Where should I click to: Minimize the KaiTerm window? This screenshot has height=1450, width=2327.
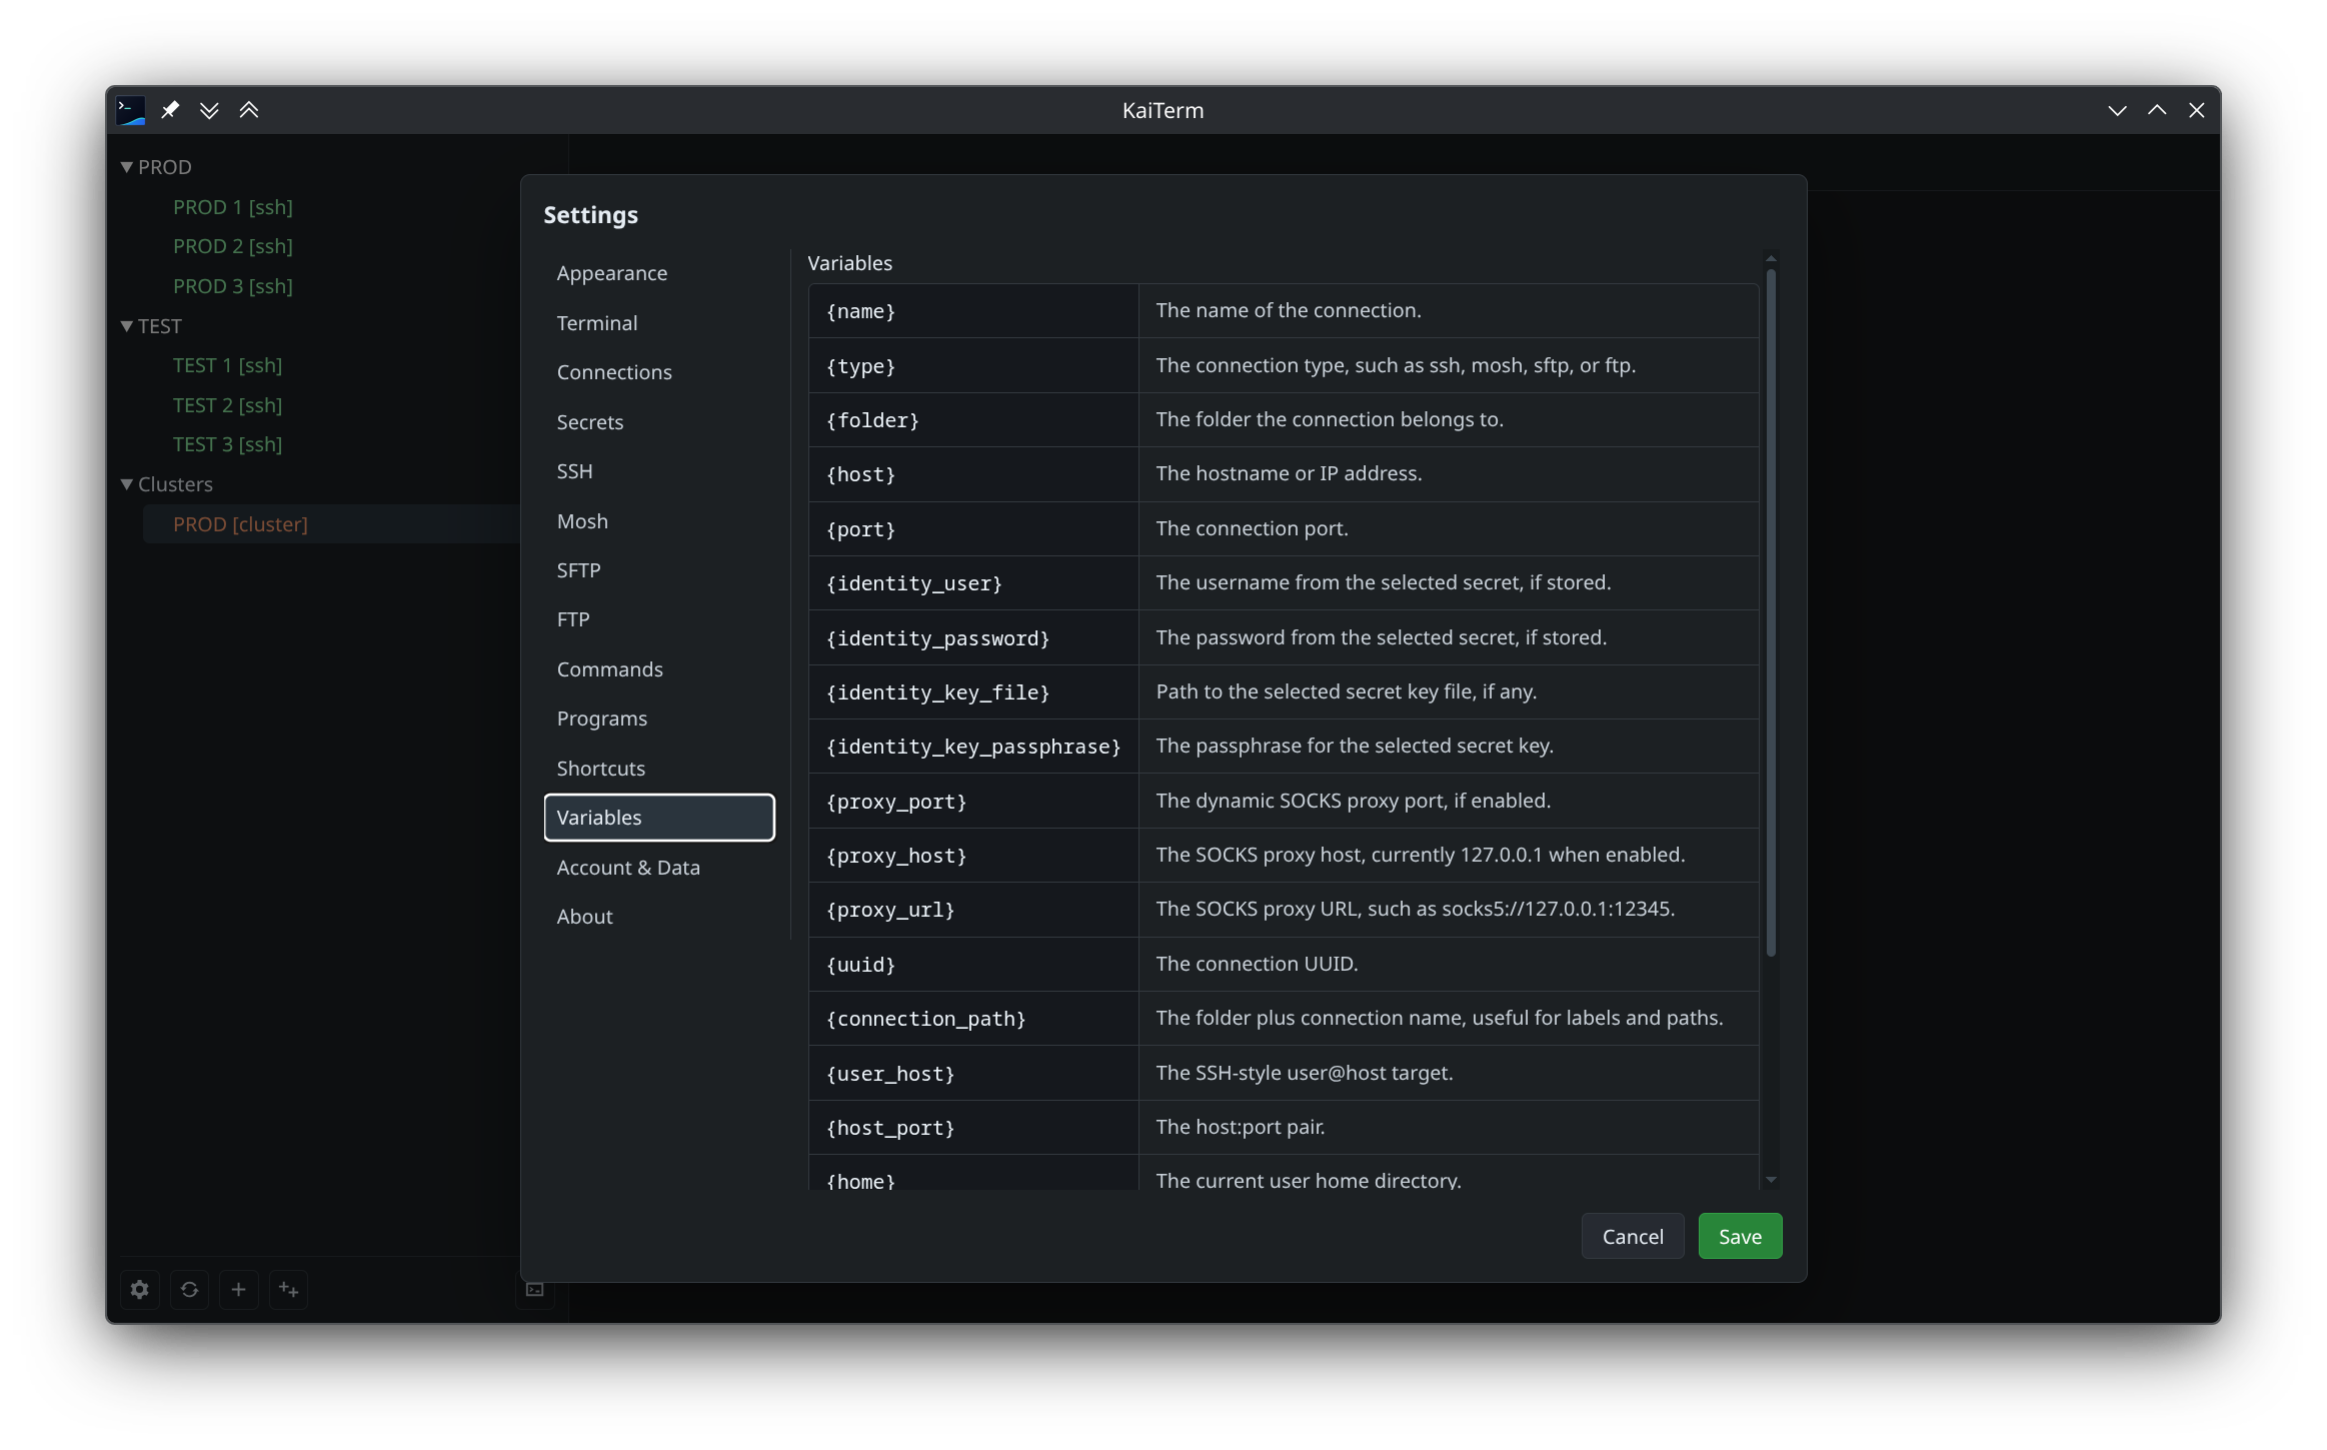click(2116, 110)
